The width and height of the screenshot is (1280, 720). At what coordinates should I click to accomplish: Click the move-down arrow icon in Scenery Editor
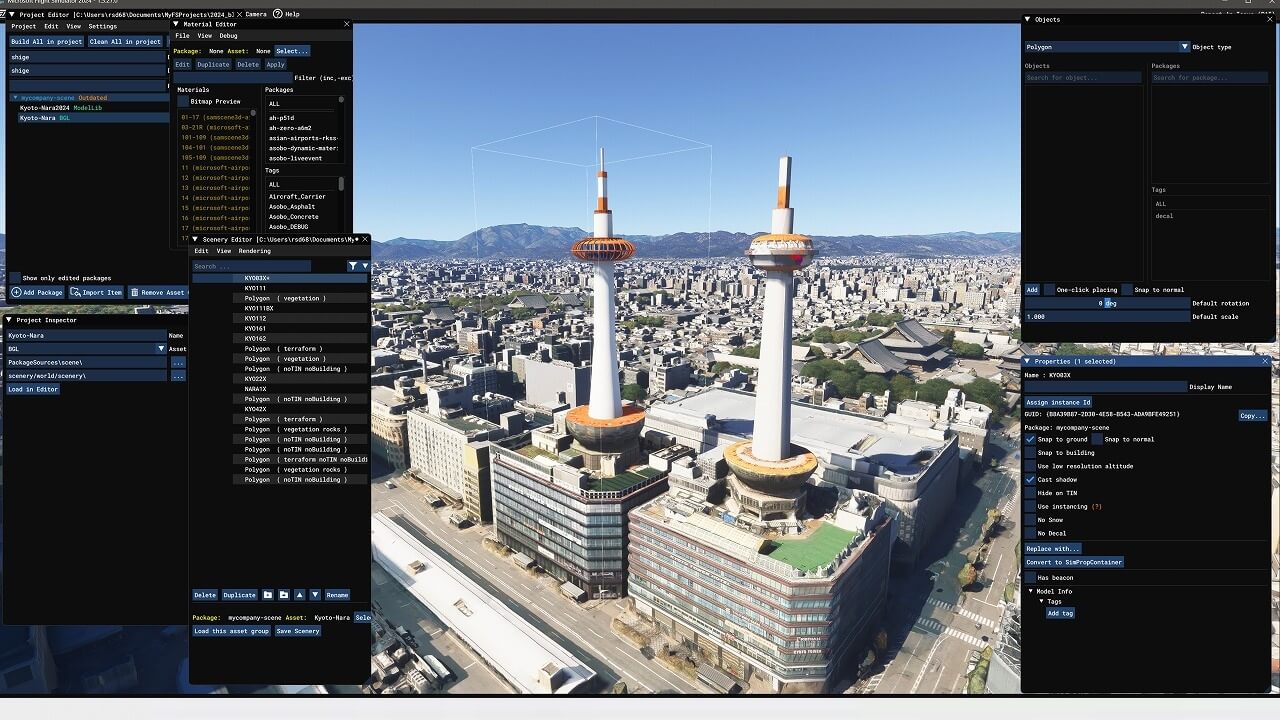click(315, 595)
